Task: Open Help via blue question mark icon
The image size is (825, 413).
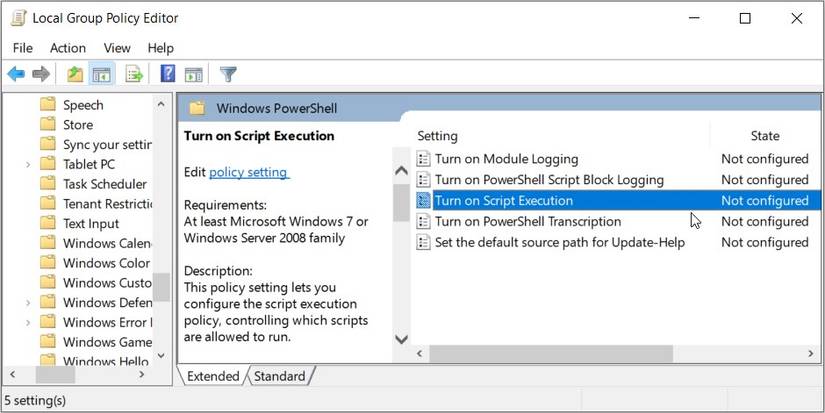Action: pyautogui.click(x=168, y=74)
